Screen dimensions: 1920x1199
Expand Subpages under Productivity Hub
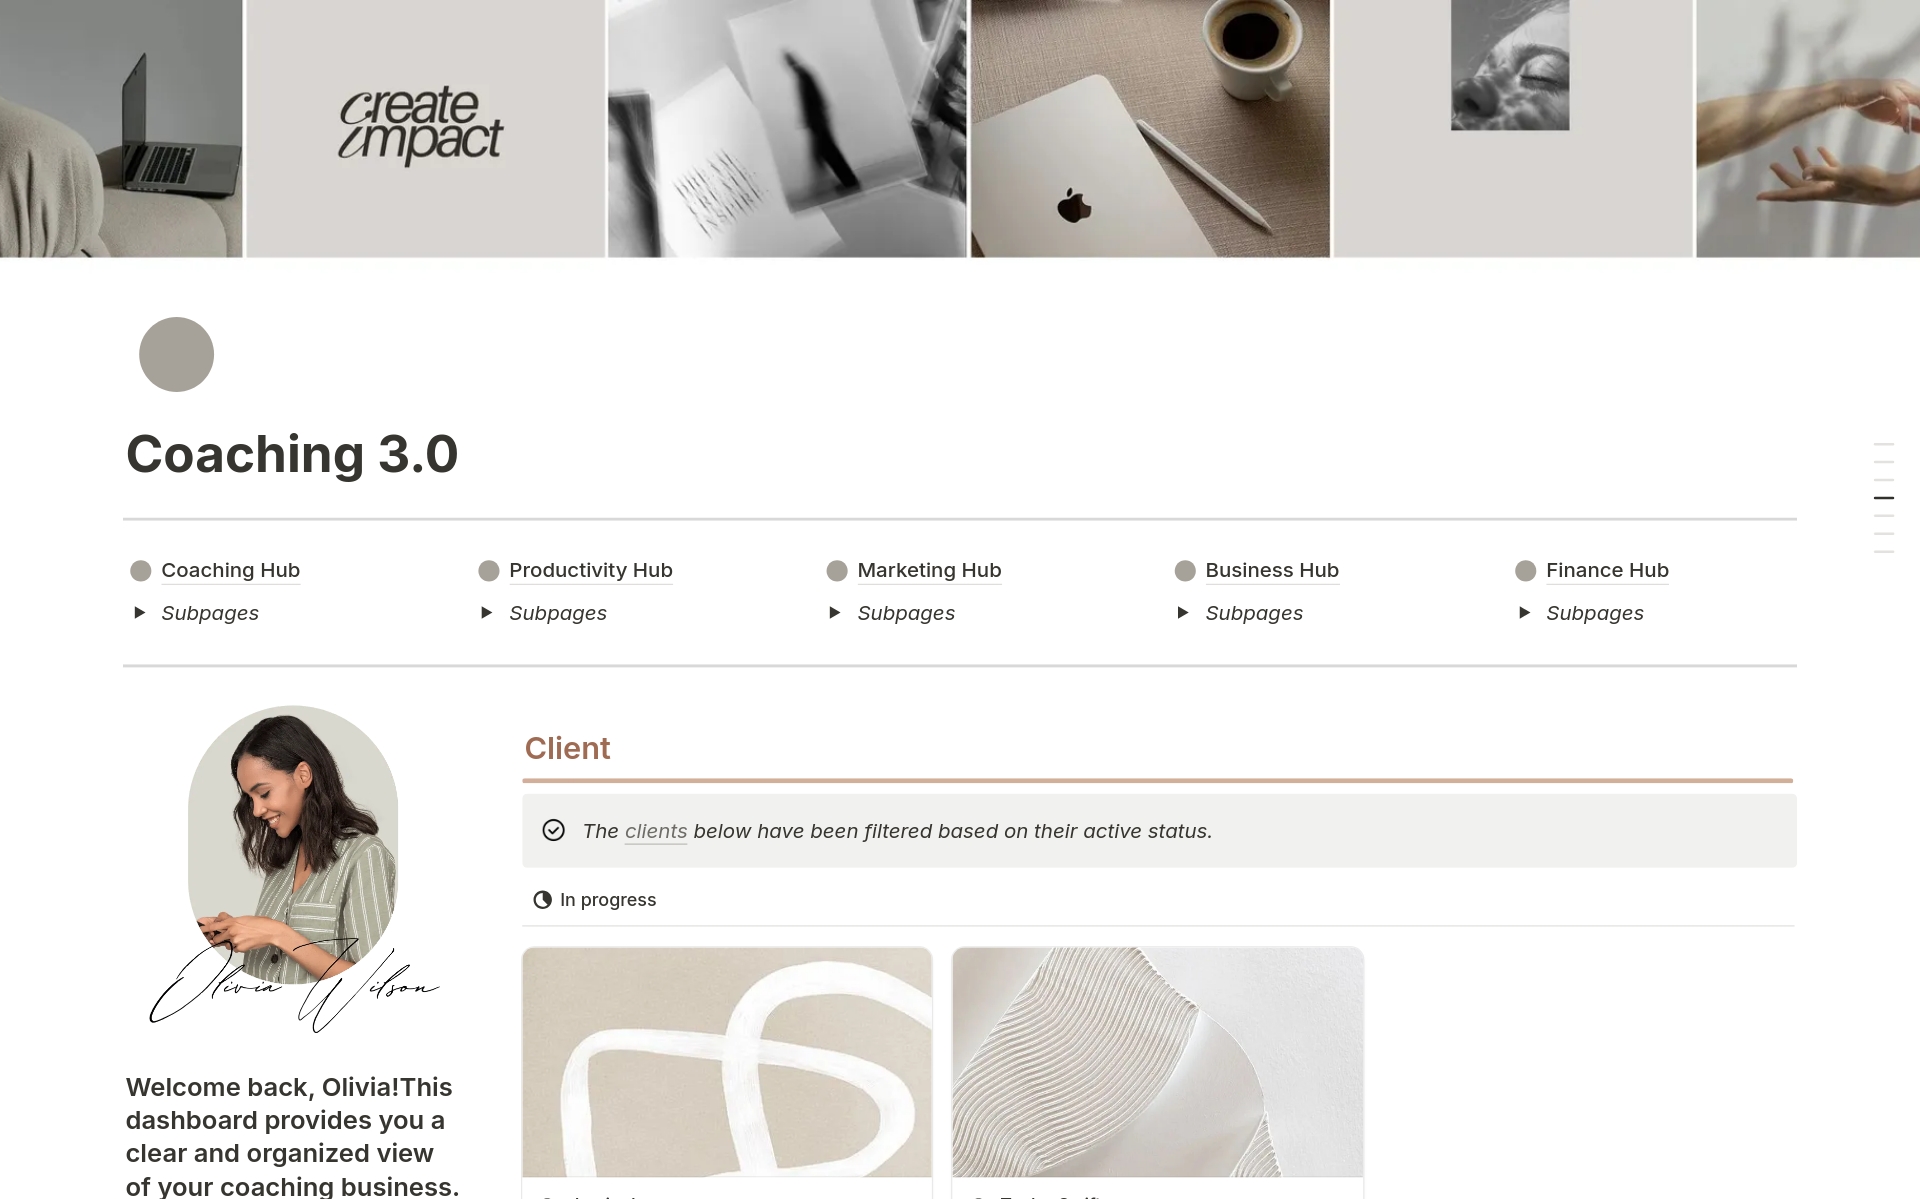[487, 613]
